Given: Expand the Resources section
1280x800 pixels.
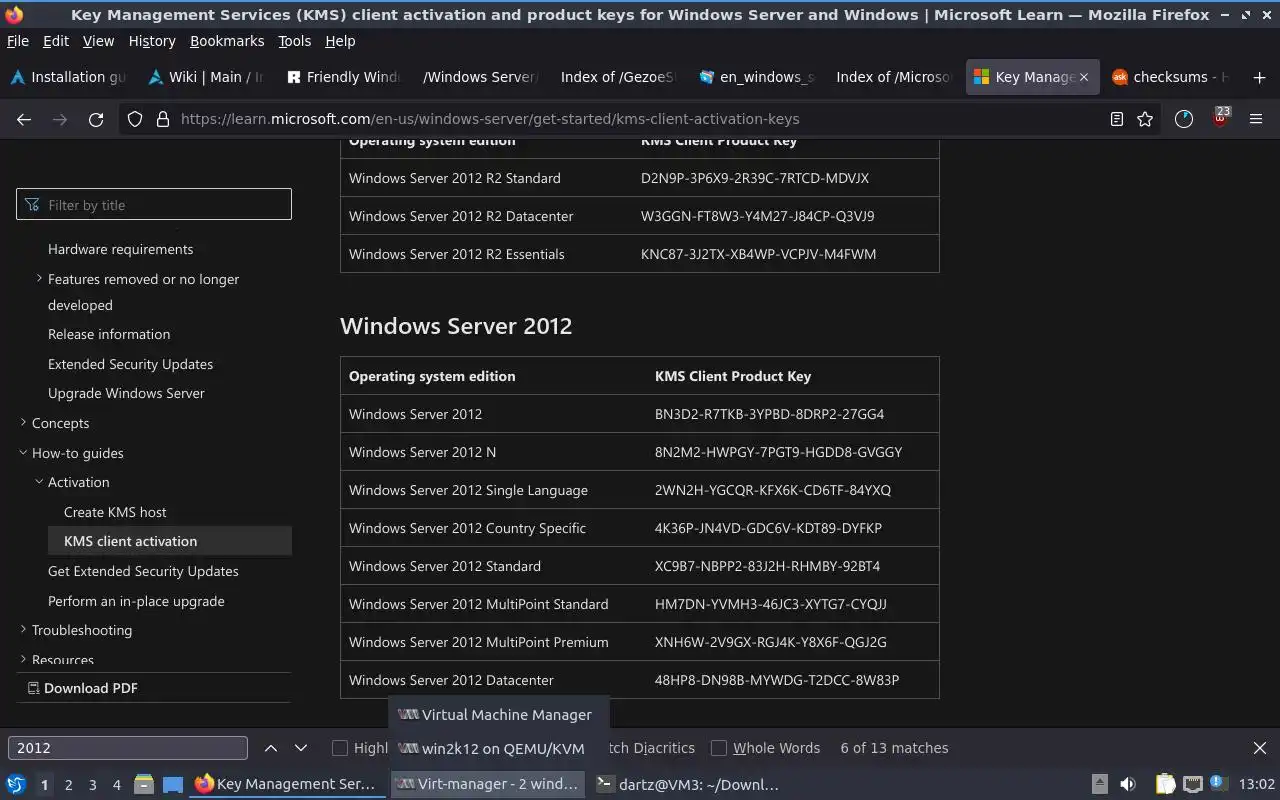Looking at the screenshot, I should (23, 659).
